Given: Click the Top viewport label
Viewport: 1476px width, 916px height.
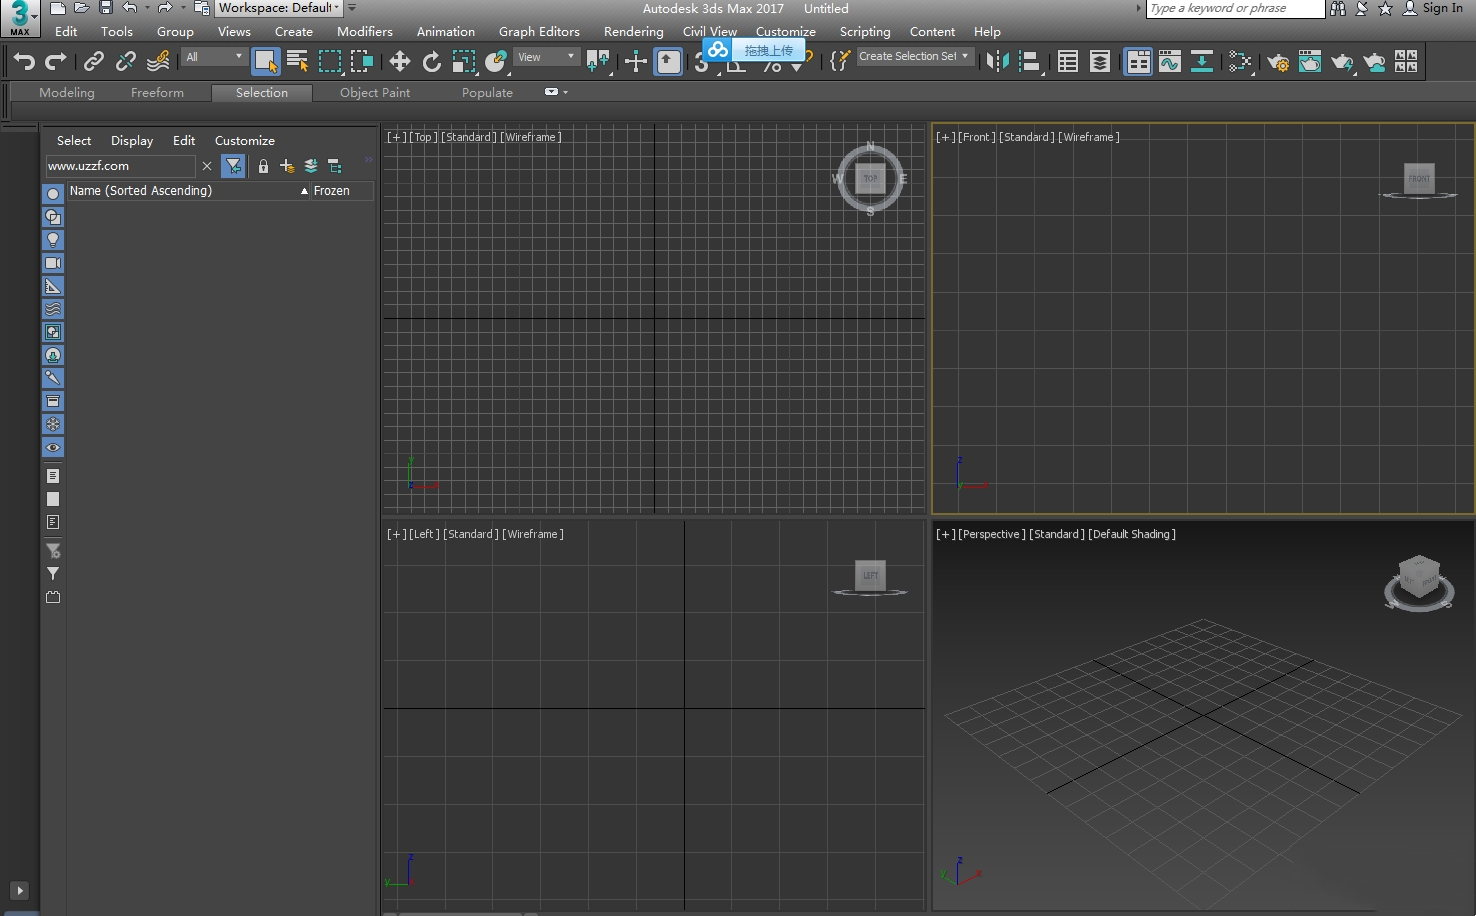Looking at the screenshot, I should pyautogui.click(x=423, y=137).
